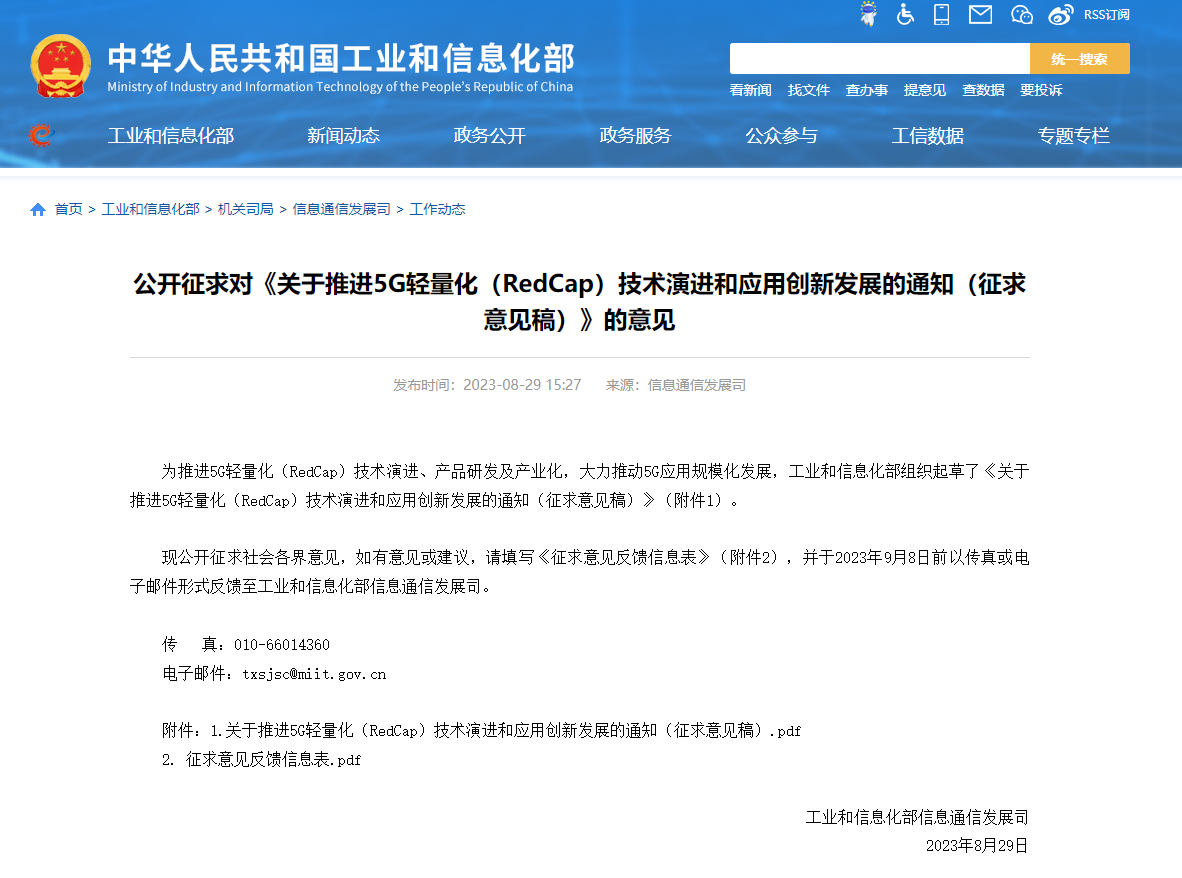Click the 统一搜索 search button
This screenshot has height=878, width=1182.
point(1079,58)
